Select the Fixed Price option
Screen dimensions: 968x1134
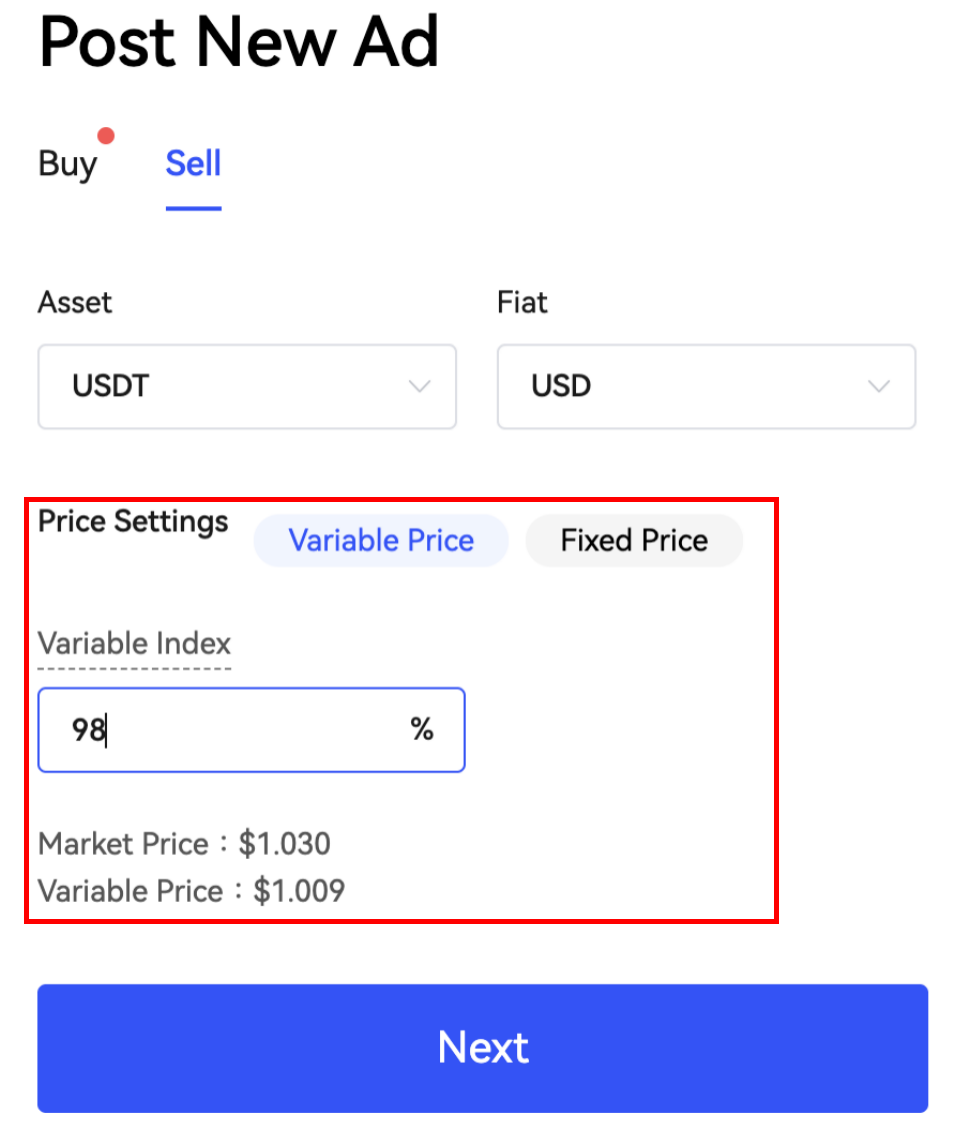(x=634, y=541)
